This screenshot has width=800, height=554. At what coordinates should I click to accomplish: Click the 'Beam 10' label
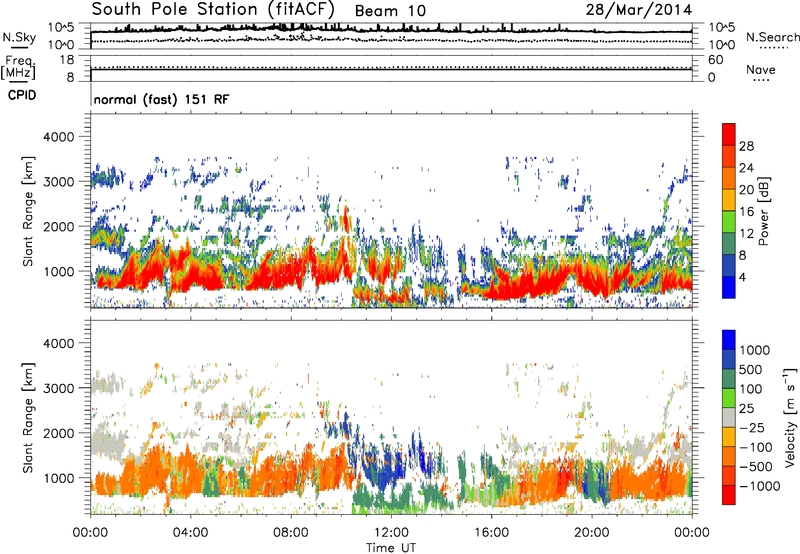pos(390,11)
